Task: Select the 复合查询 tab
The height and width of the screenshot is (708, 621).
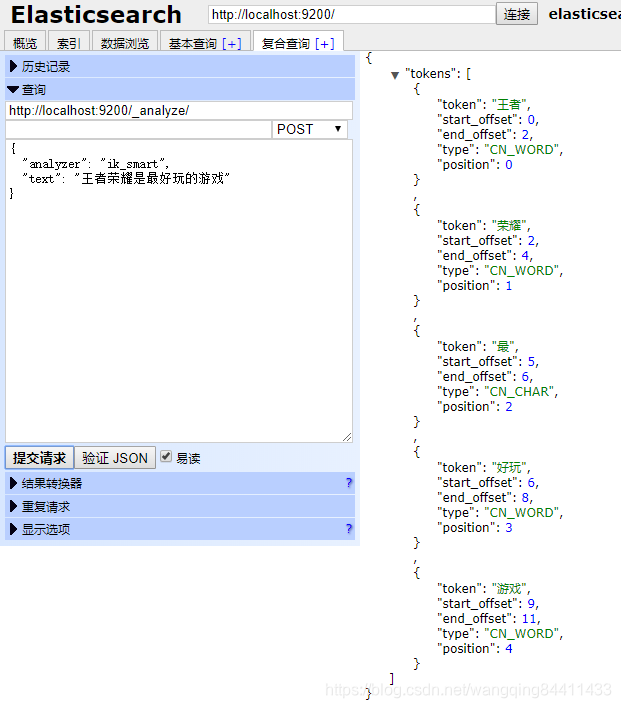Action: 285,43
